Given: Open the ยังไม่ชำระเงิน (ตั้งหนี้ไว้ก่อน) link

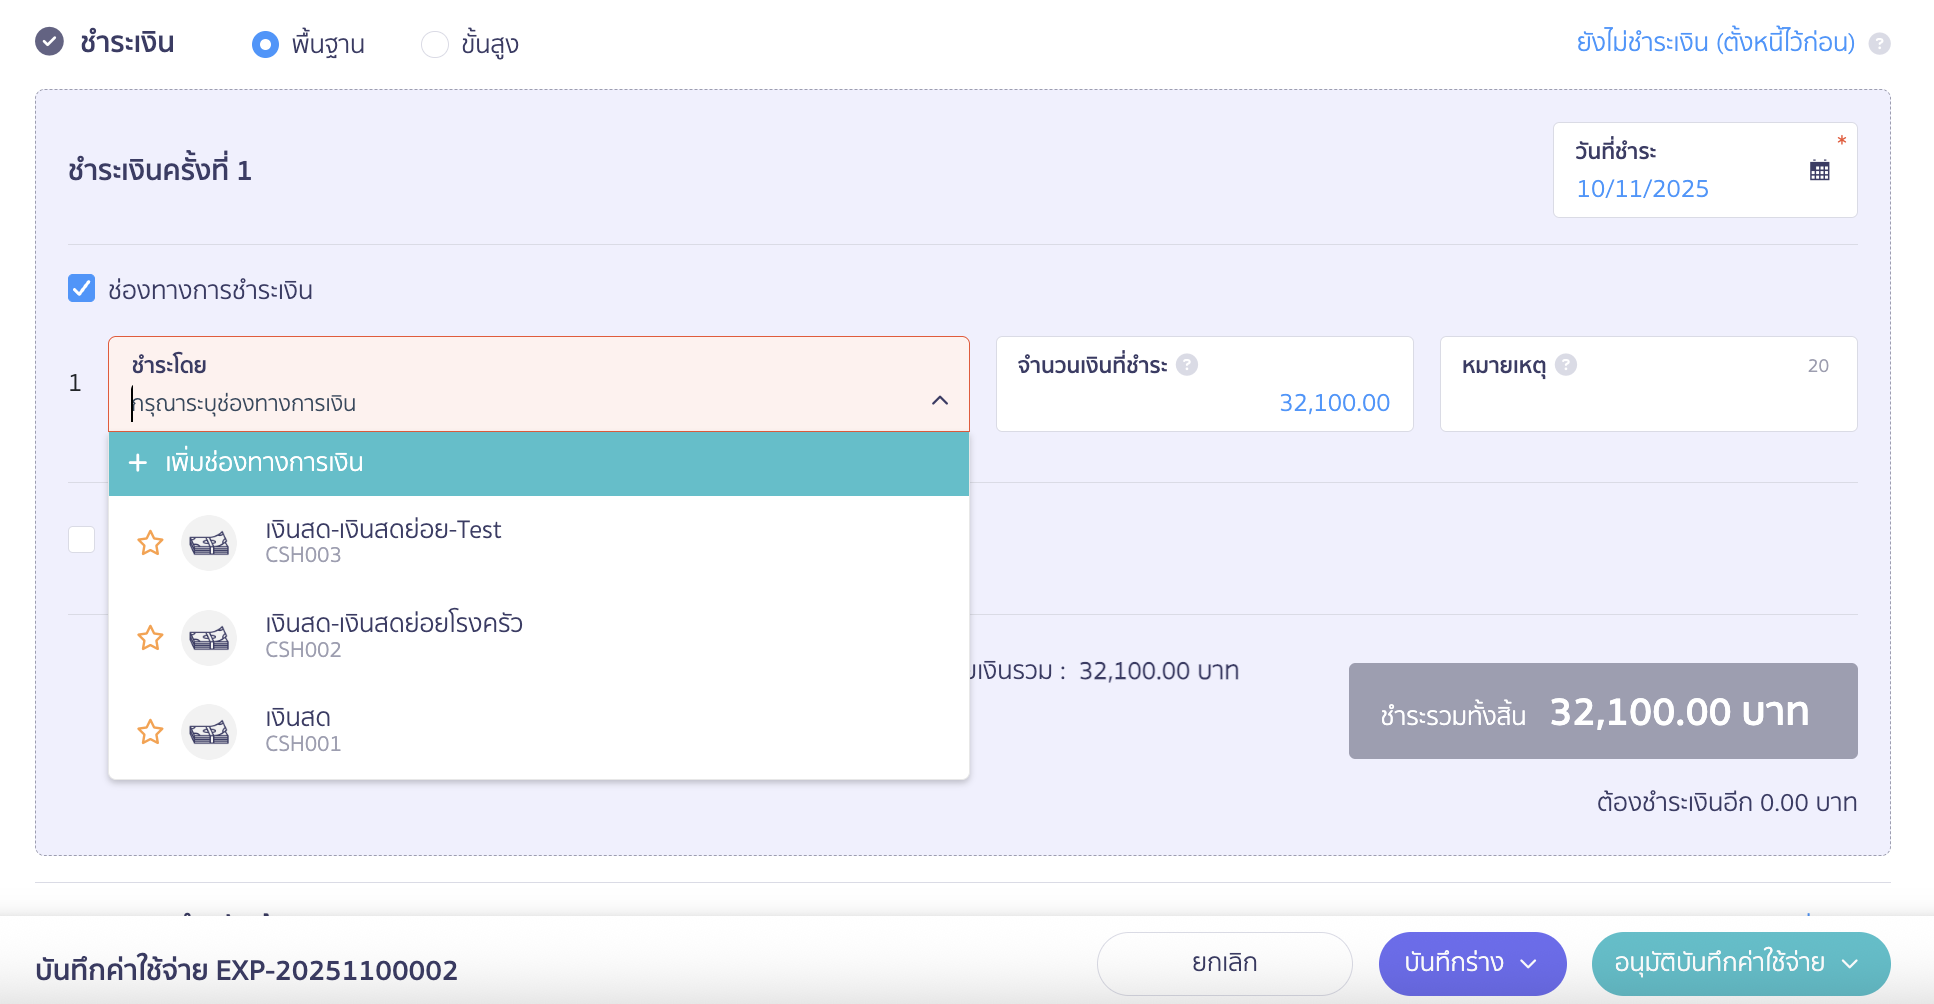Looking at the screenshot, I should (1713, 43).
